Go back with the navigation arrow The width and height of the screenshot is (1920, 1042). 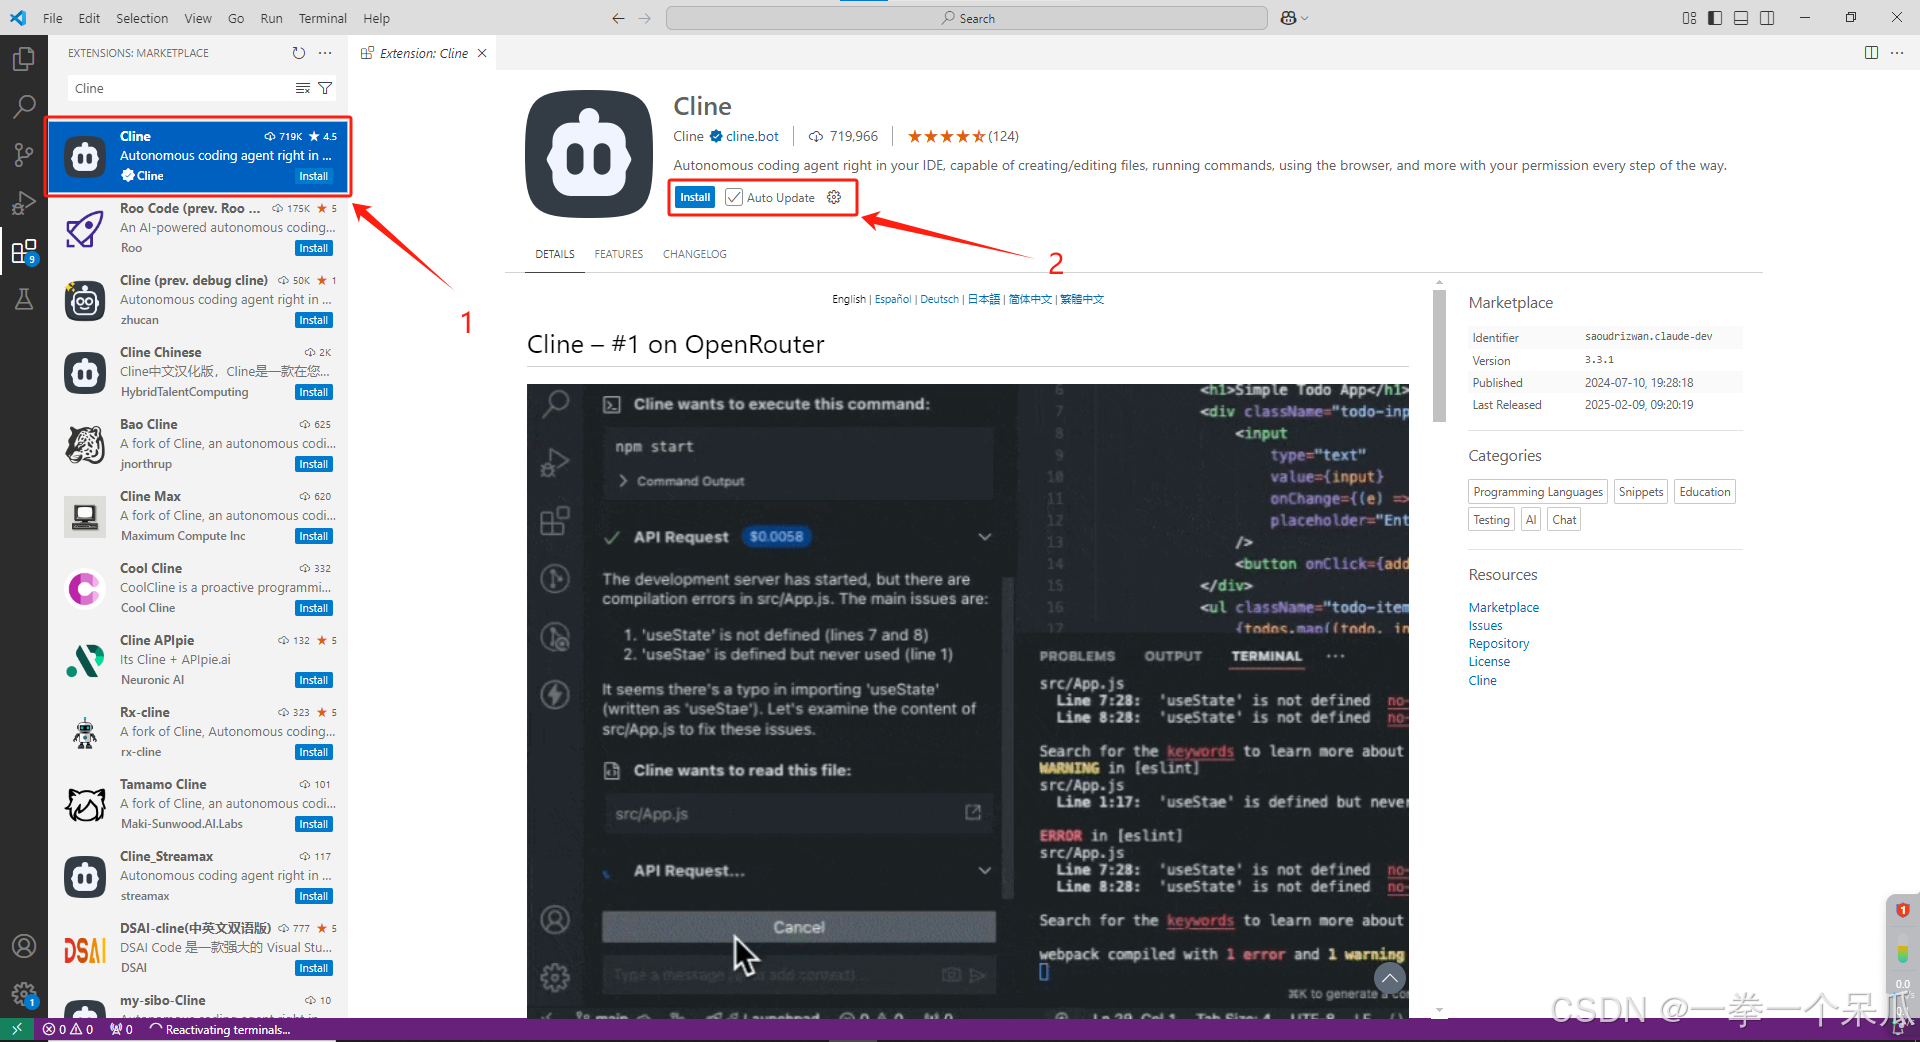(x=618, y=18)
